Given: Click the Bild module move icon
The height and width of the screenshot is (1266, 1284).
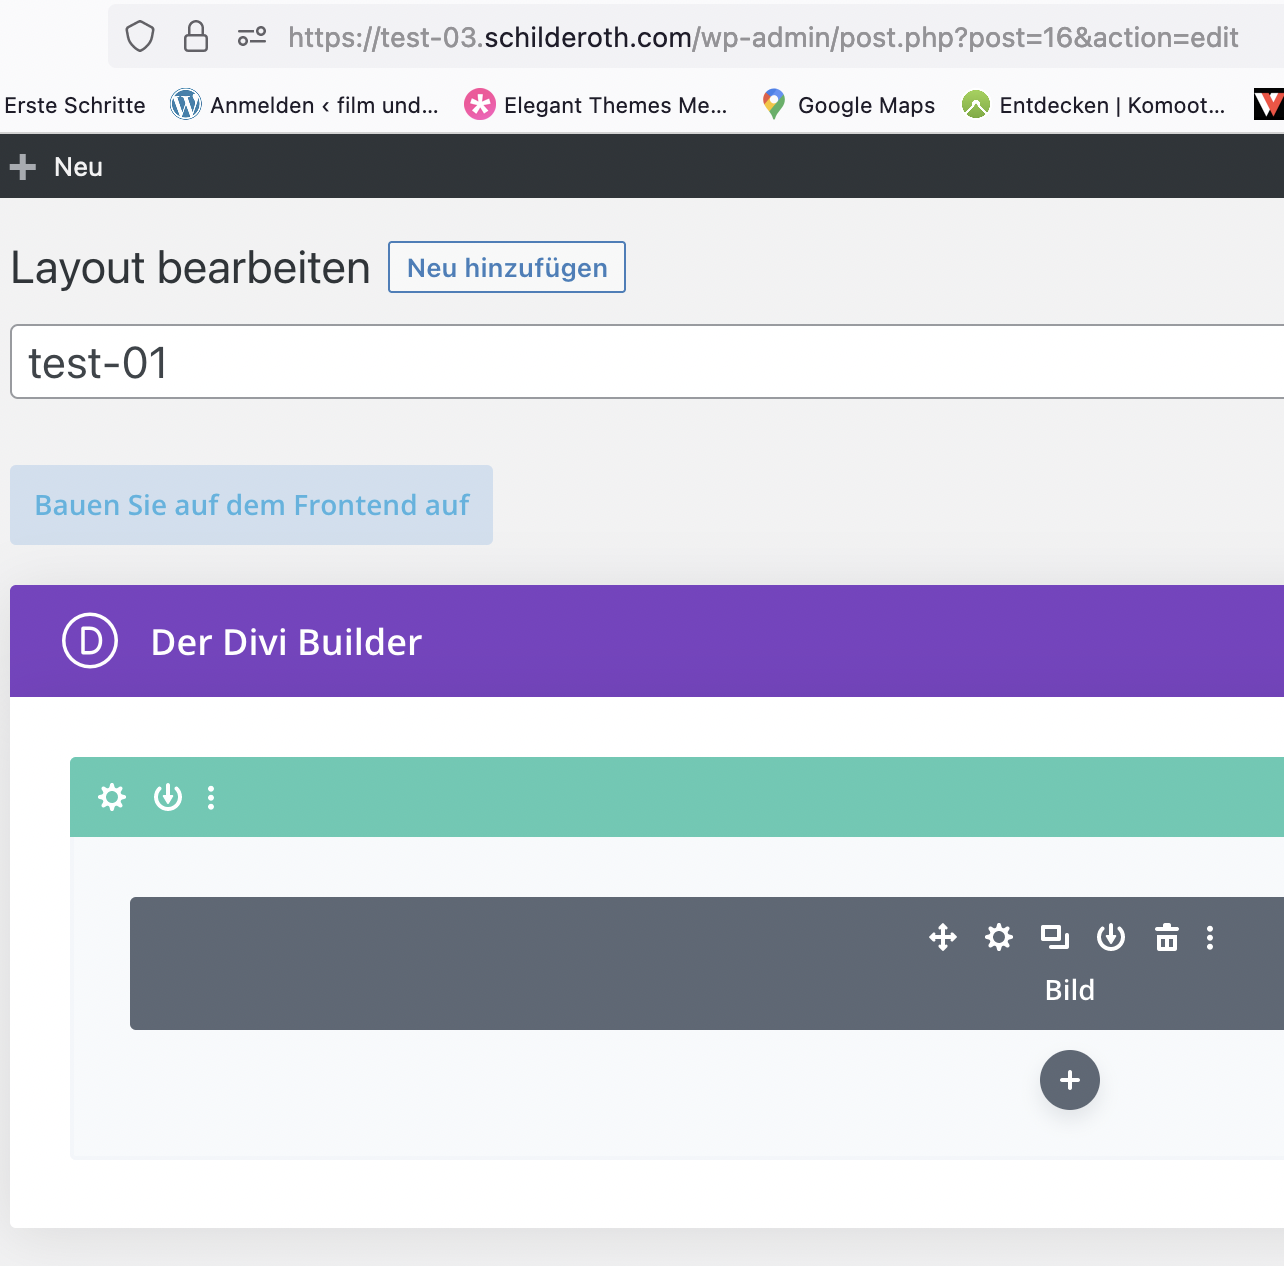Looking at the screenshot, I should (943, 937).
